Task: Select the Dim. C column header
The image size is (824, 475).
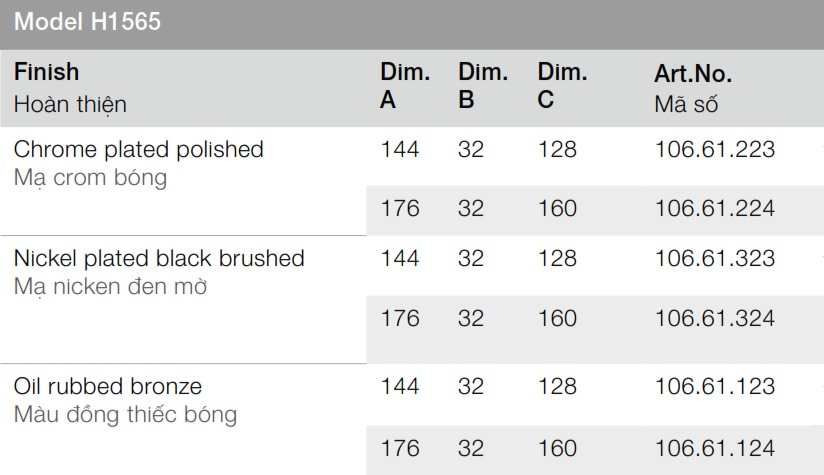Action: click(562, 86)
